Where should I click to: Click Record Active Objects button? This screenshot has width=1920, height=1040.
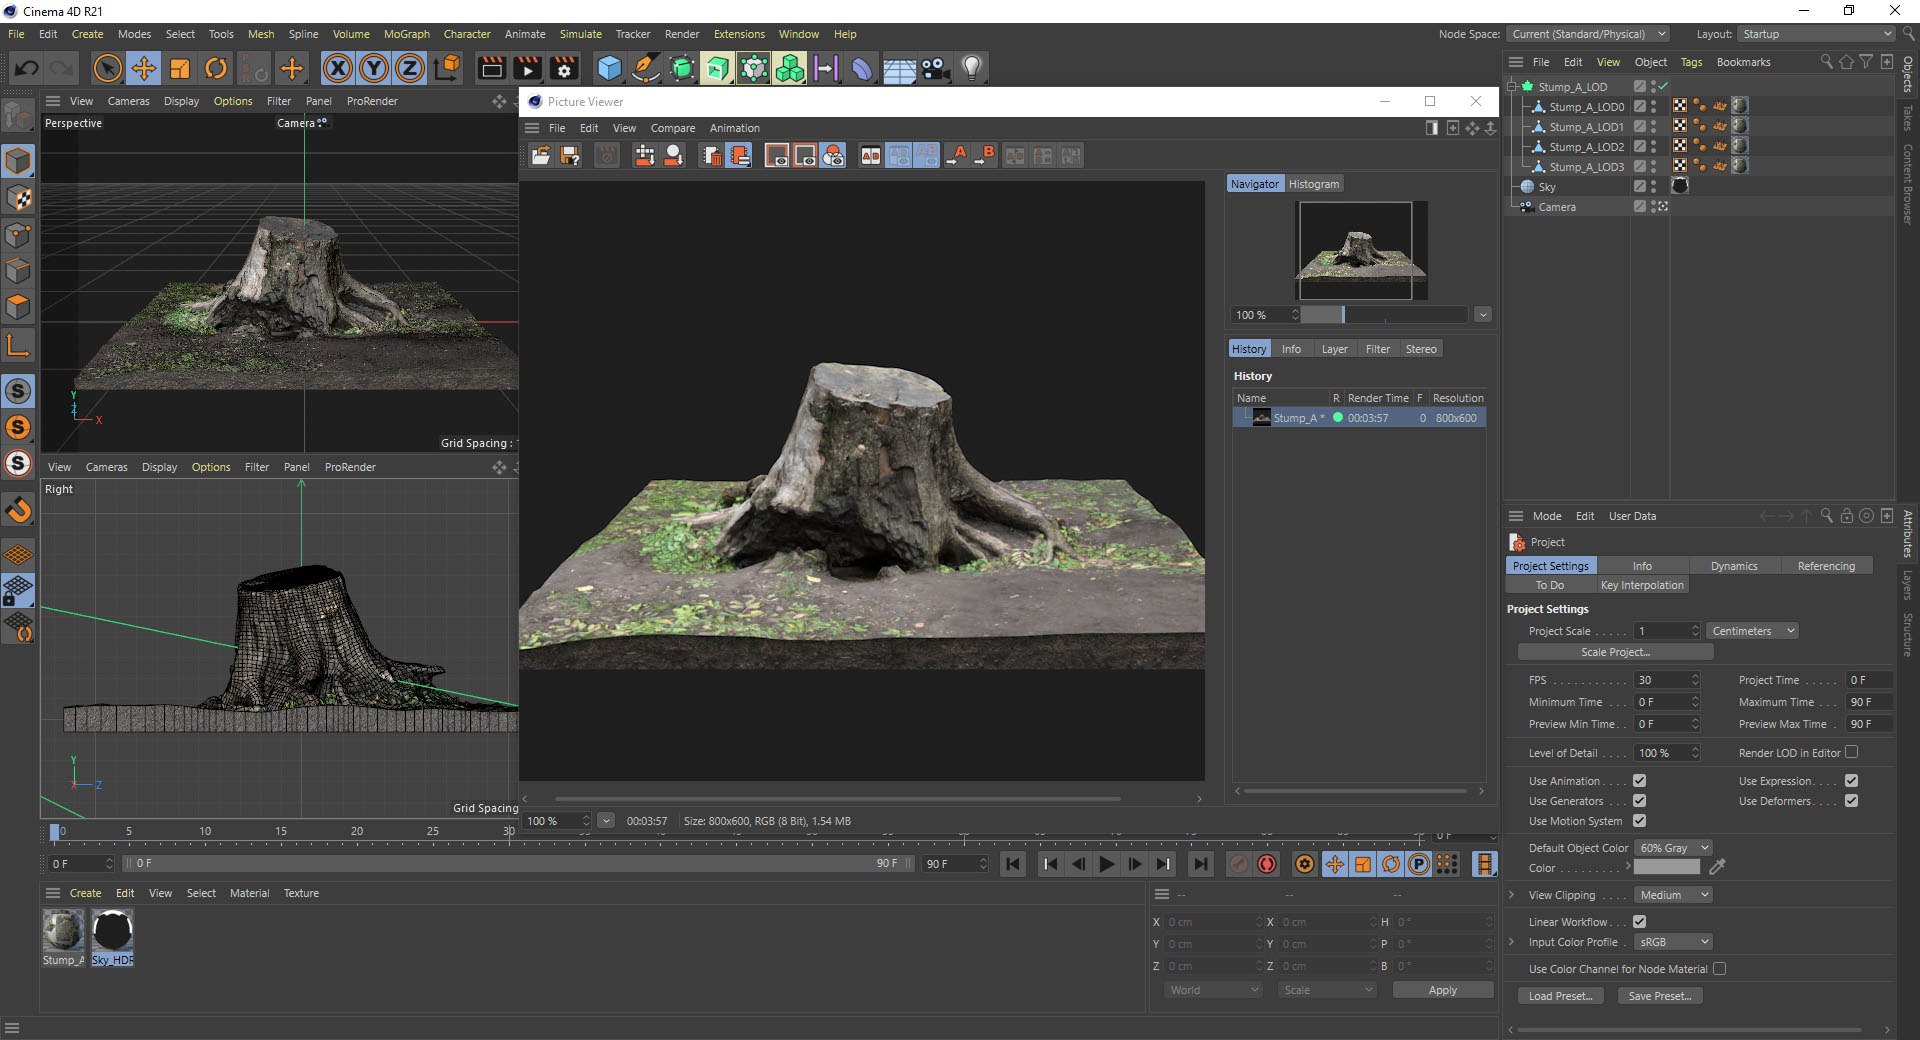click(1238, 864)
